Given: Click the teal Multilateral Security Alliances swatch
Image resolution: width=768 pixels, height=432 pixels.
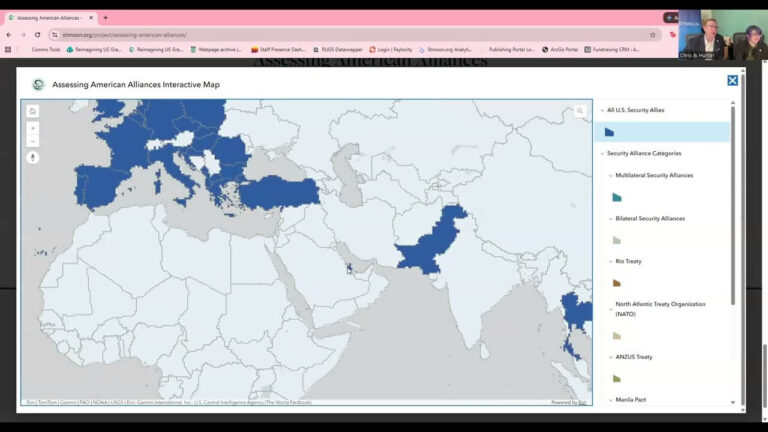Looking at the screenshot, I should (617, 197).
